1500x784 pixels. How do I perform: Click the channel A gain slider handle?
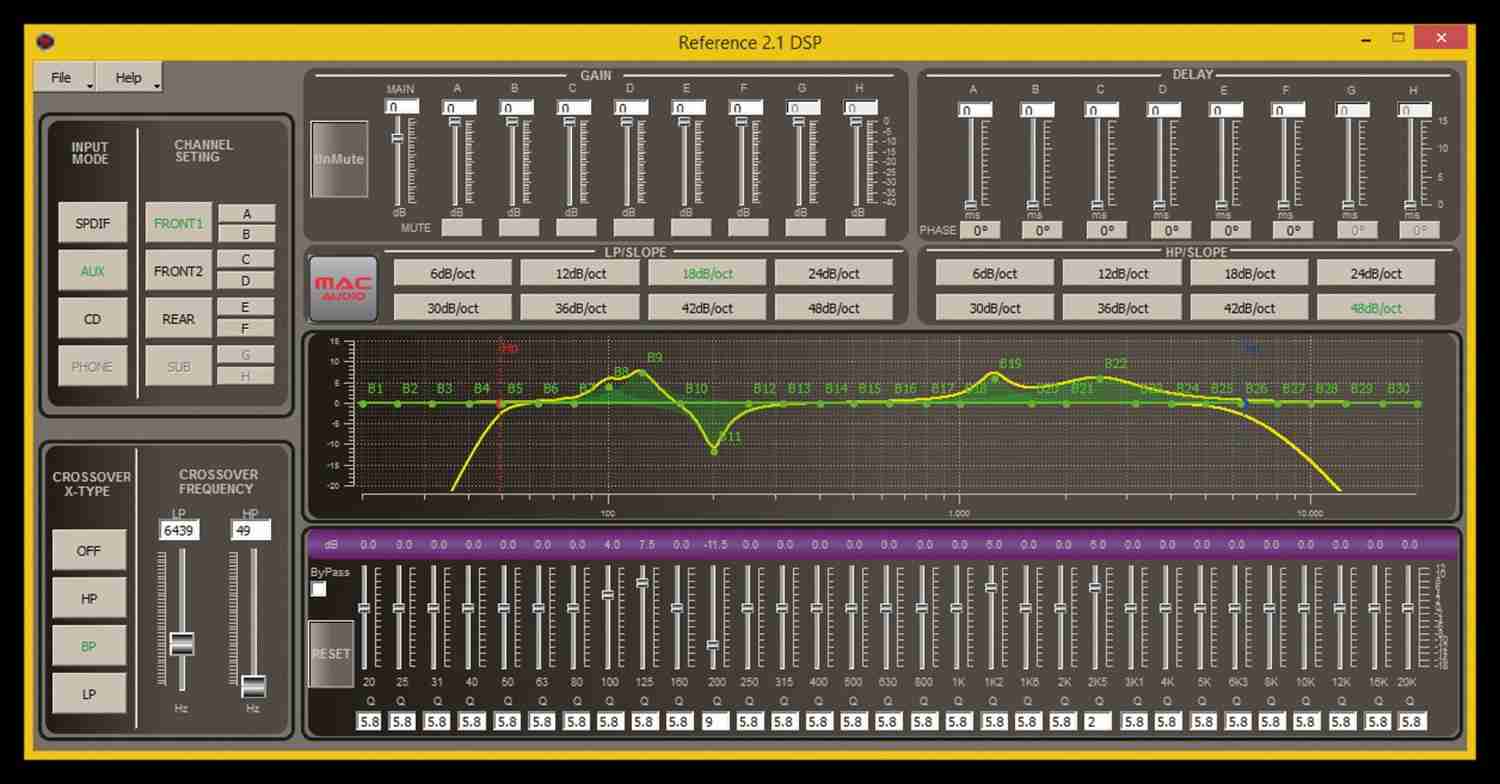click(x=455, y=122)
